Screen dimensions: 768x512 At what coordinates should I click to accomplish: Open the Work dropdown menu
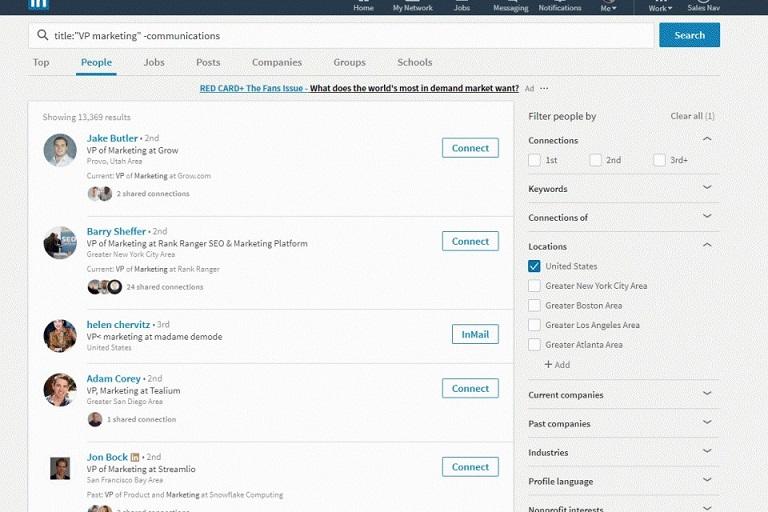660,6
